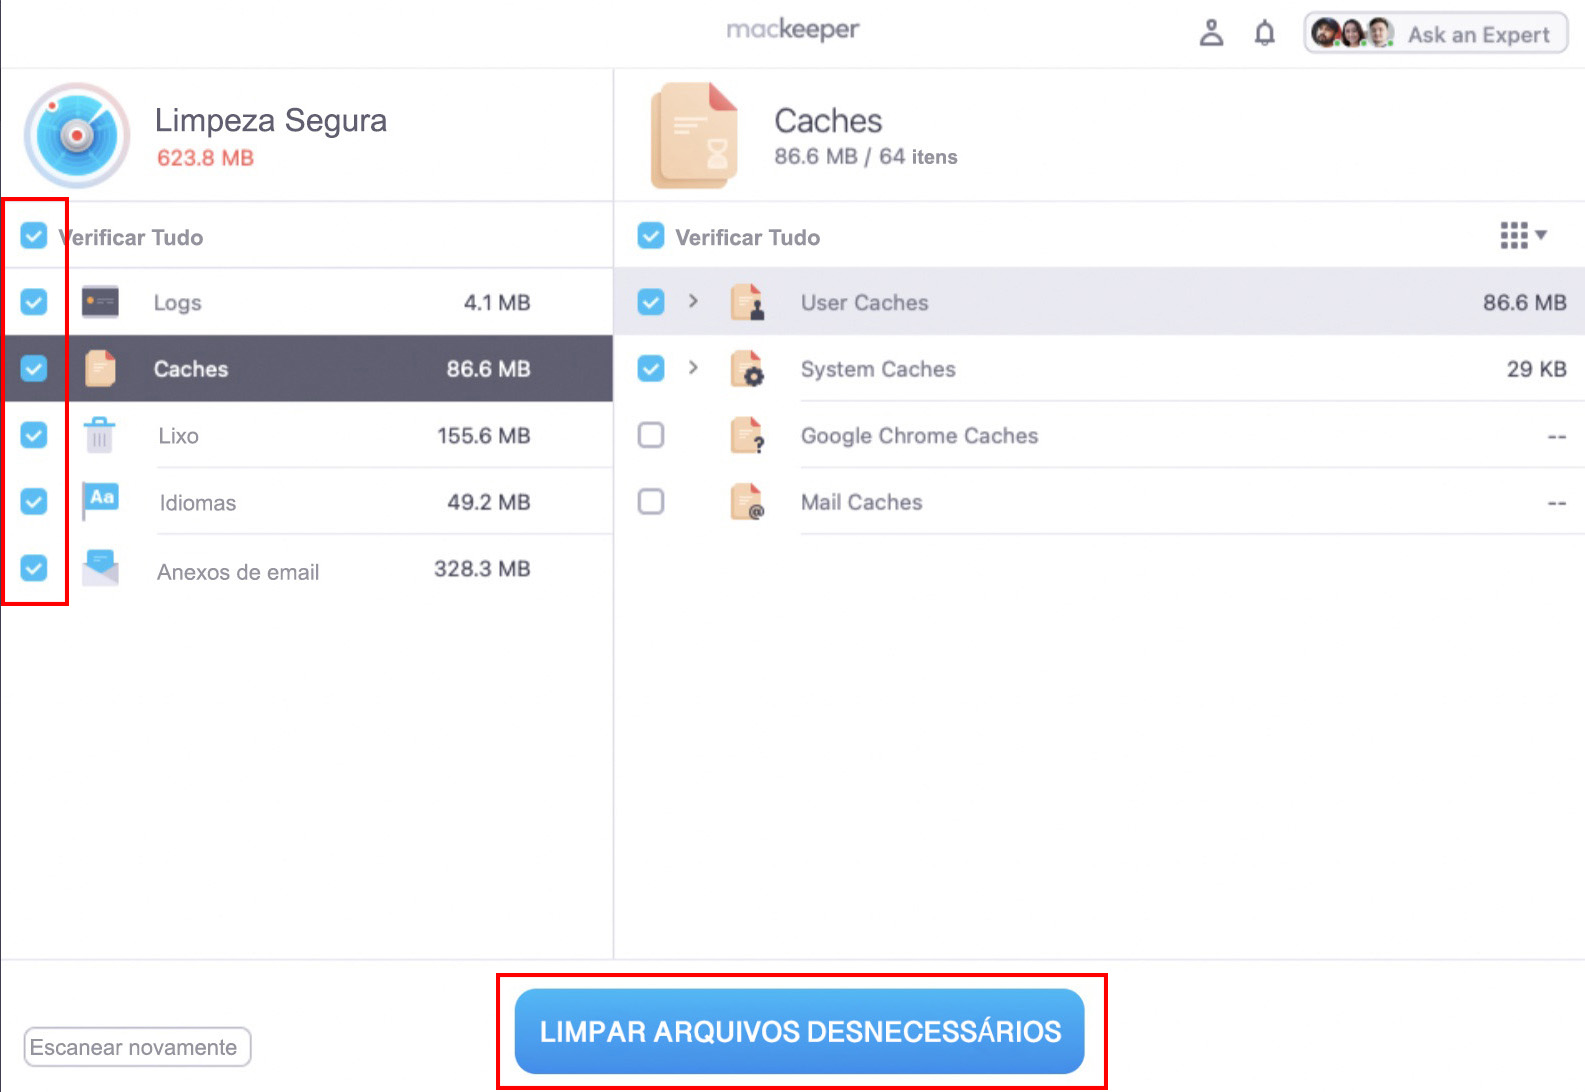Click the 623.8 MB total size text
1585x1092 pixels.
pyautogui.click(x=205, y=158)
